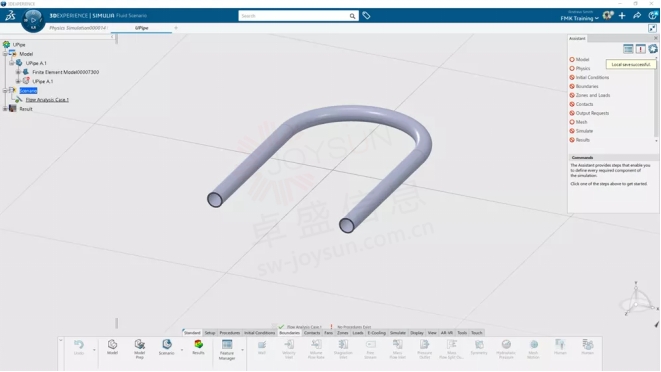Switch to the Boundaries tab
The width and height of the screenshot is (661, 372).
coord(289,333)
